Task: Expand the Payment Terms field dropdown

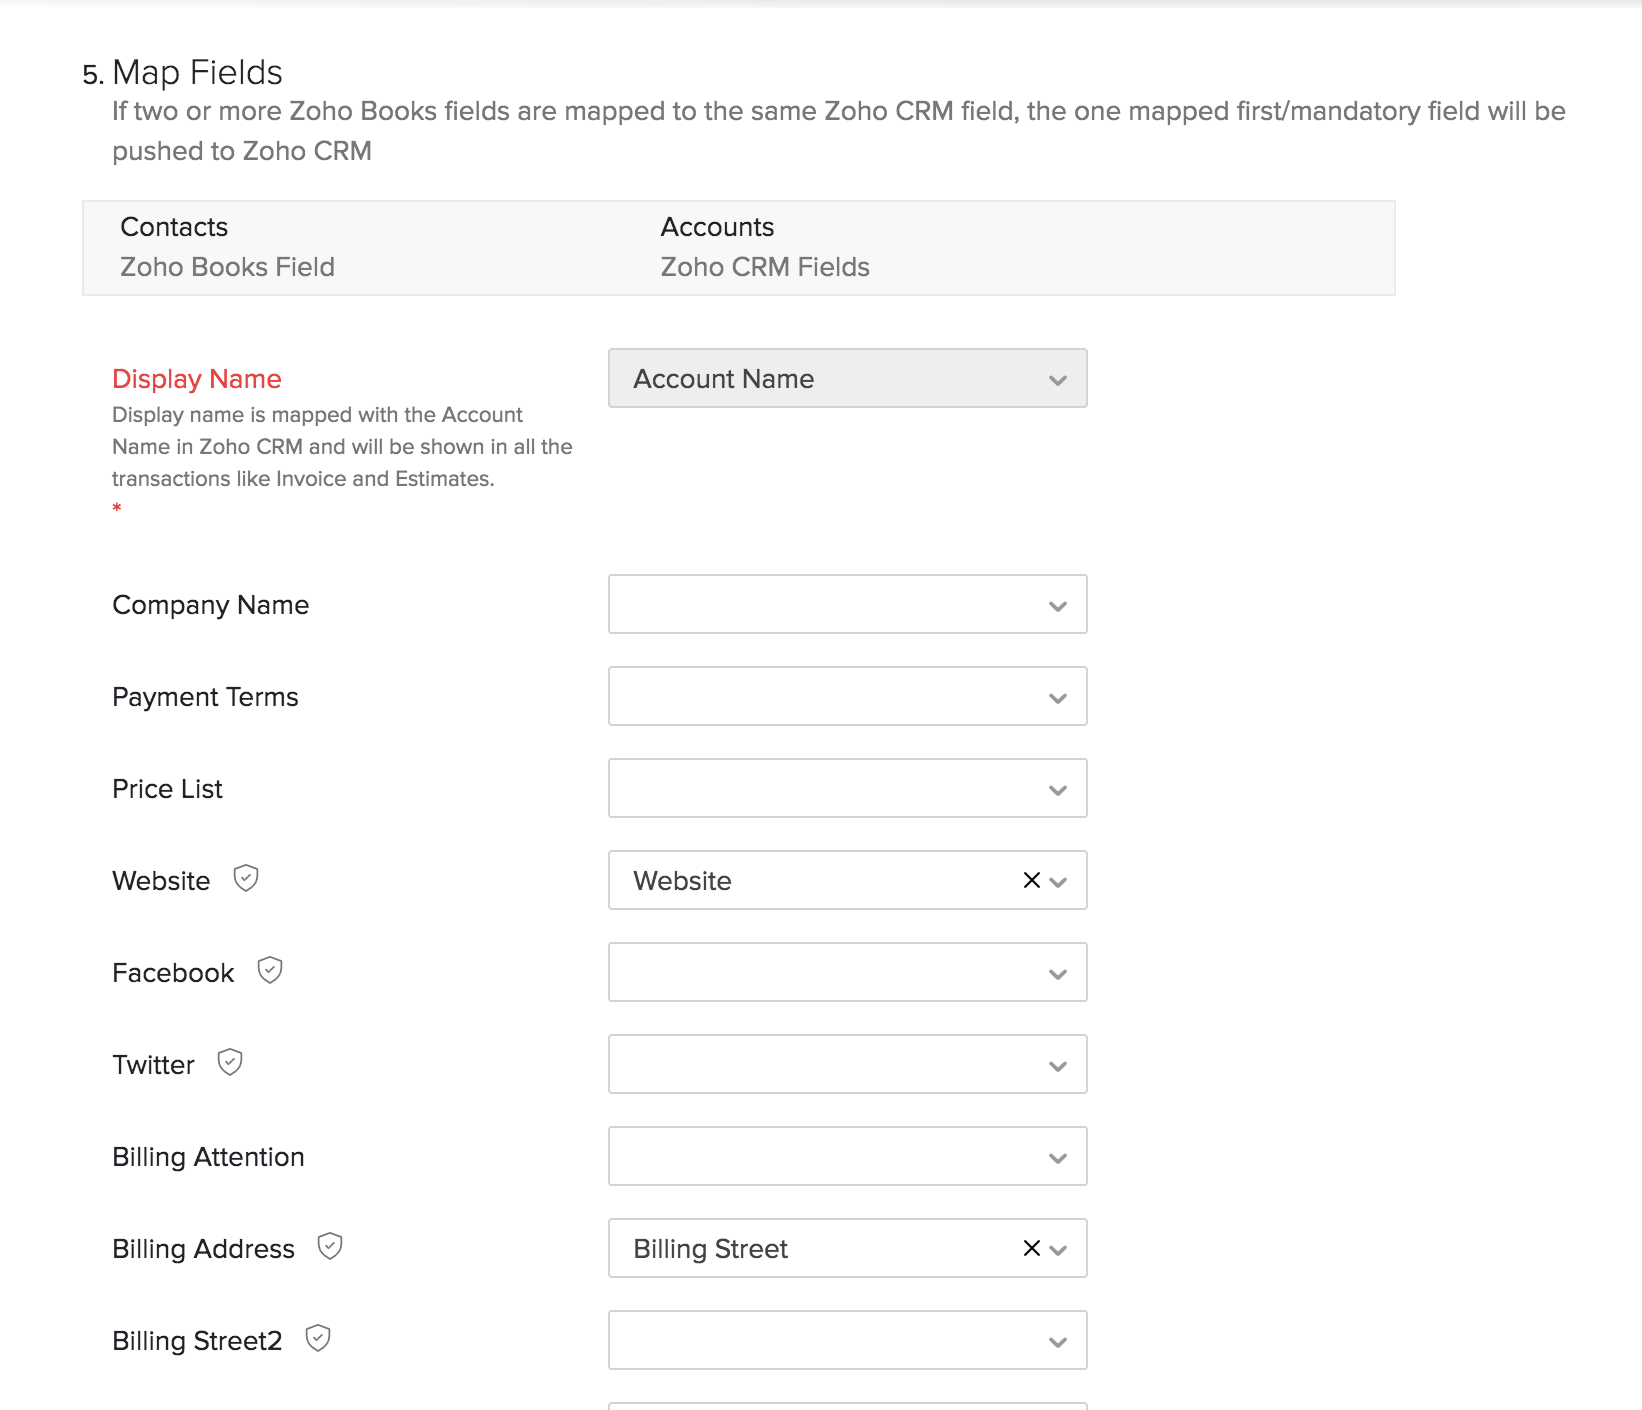Action: (847, 696)
